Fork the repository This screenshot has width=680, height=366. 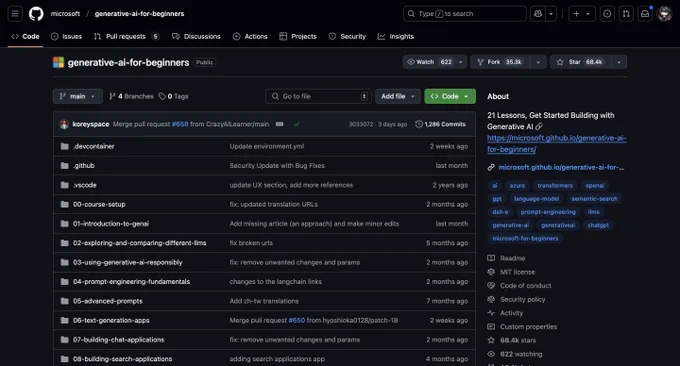501,62
